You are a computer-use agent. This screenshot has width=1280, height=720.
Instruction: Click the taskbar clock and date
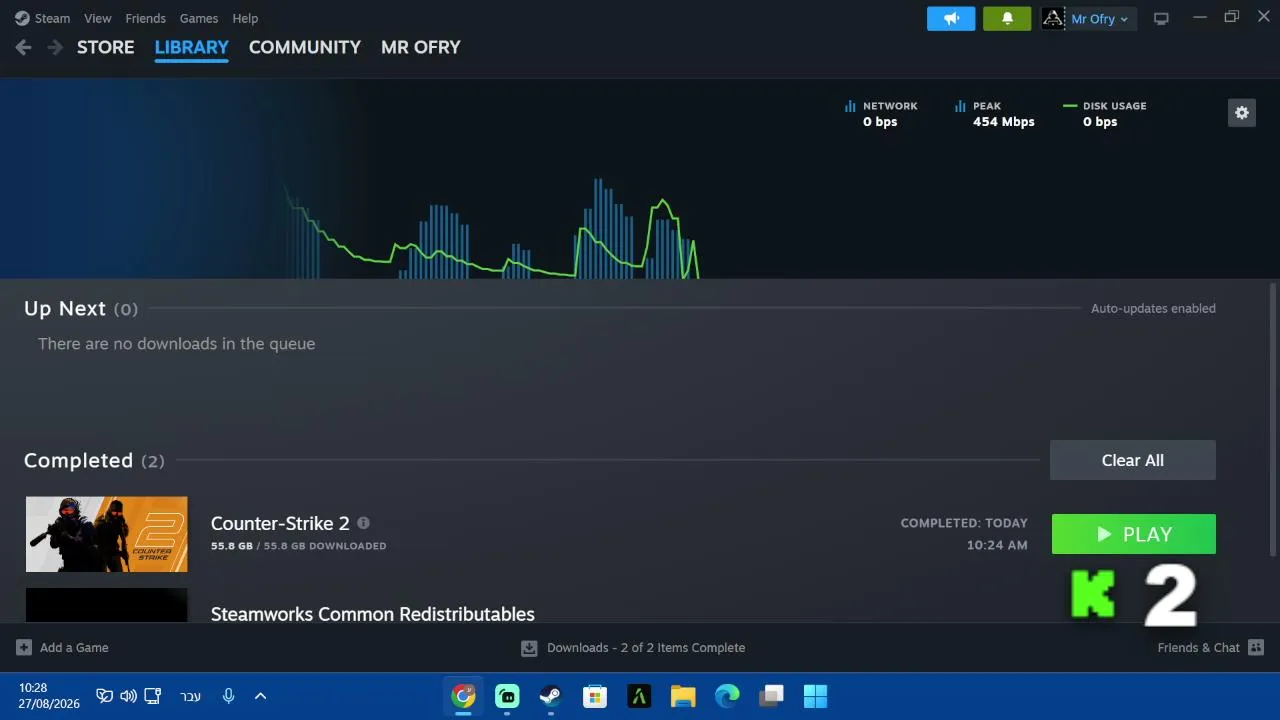point(49,696)
